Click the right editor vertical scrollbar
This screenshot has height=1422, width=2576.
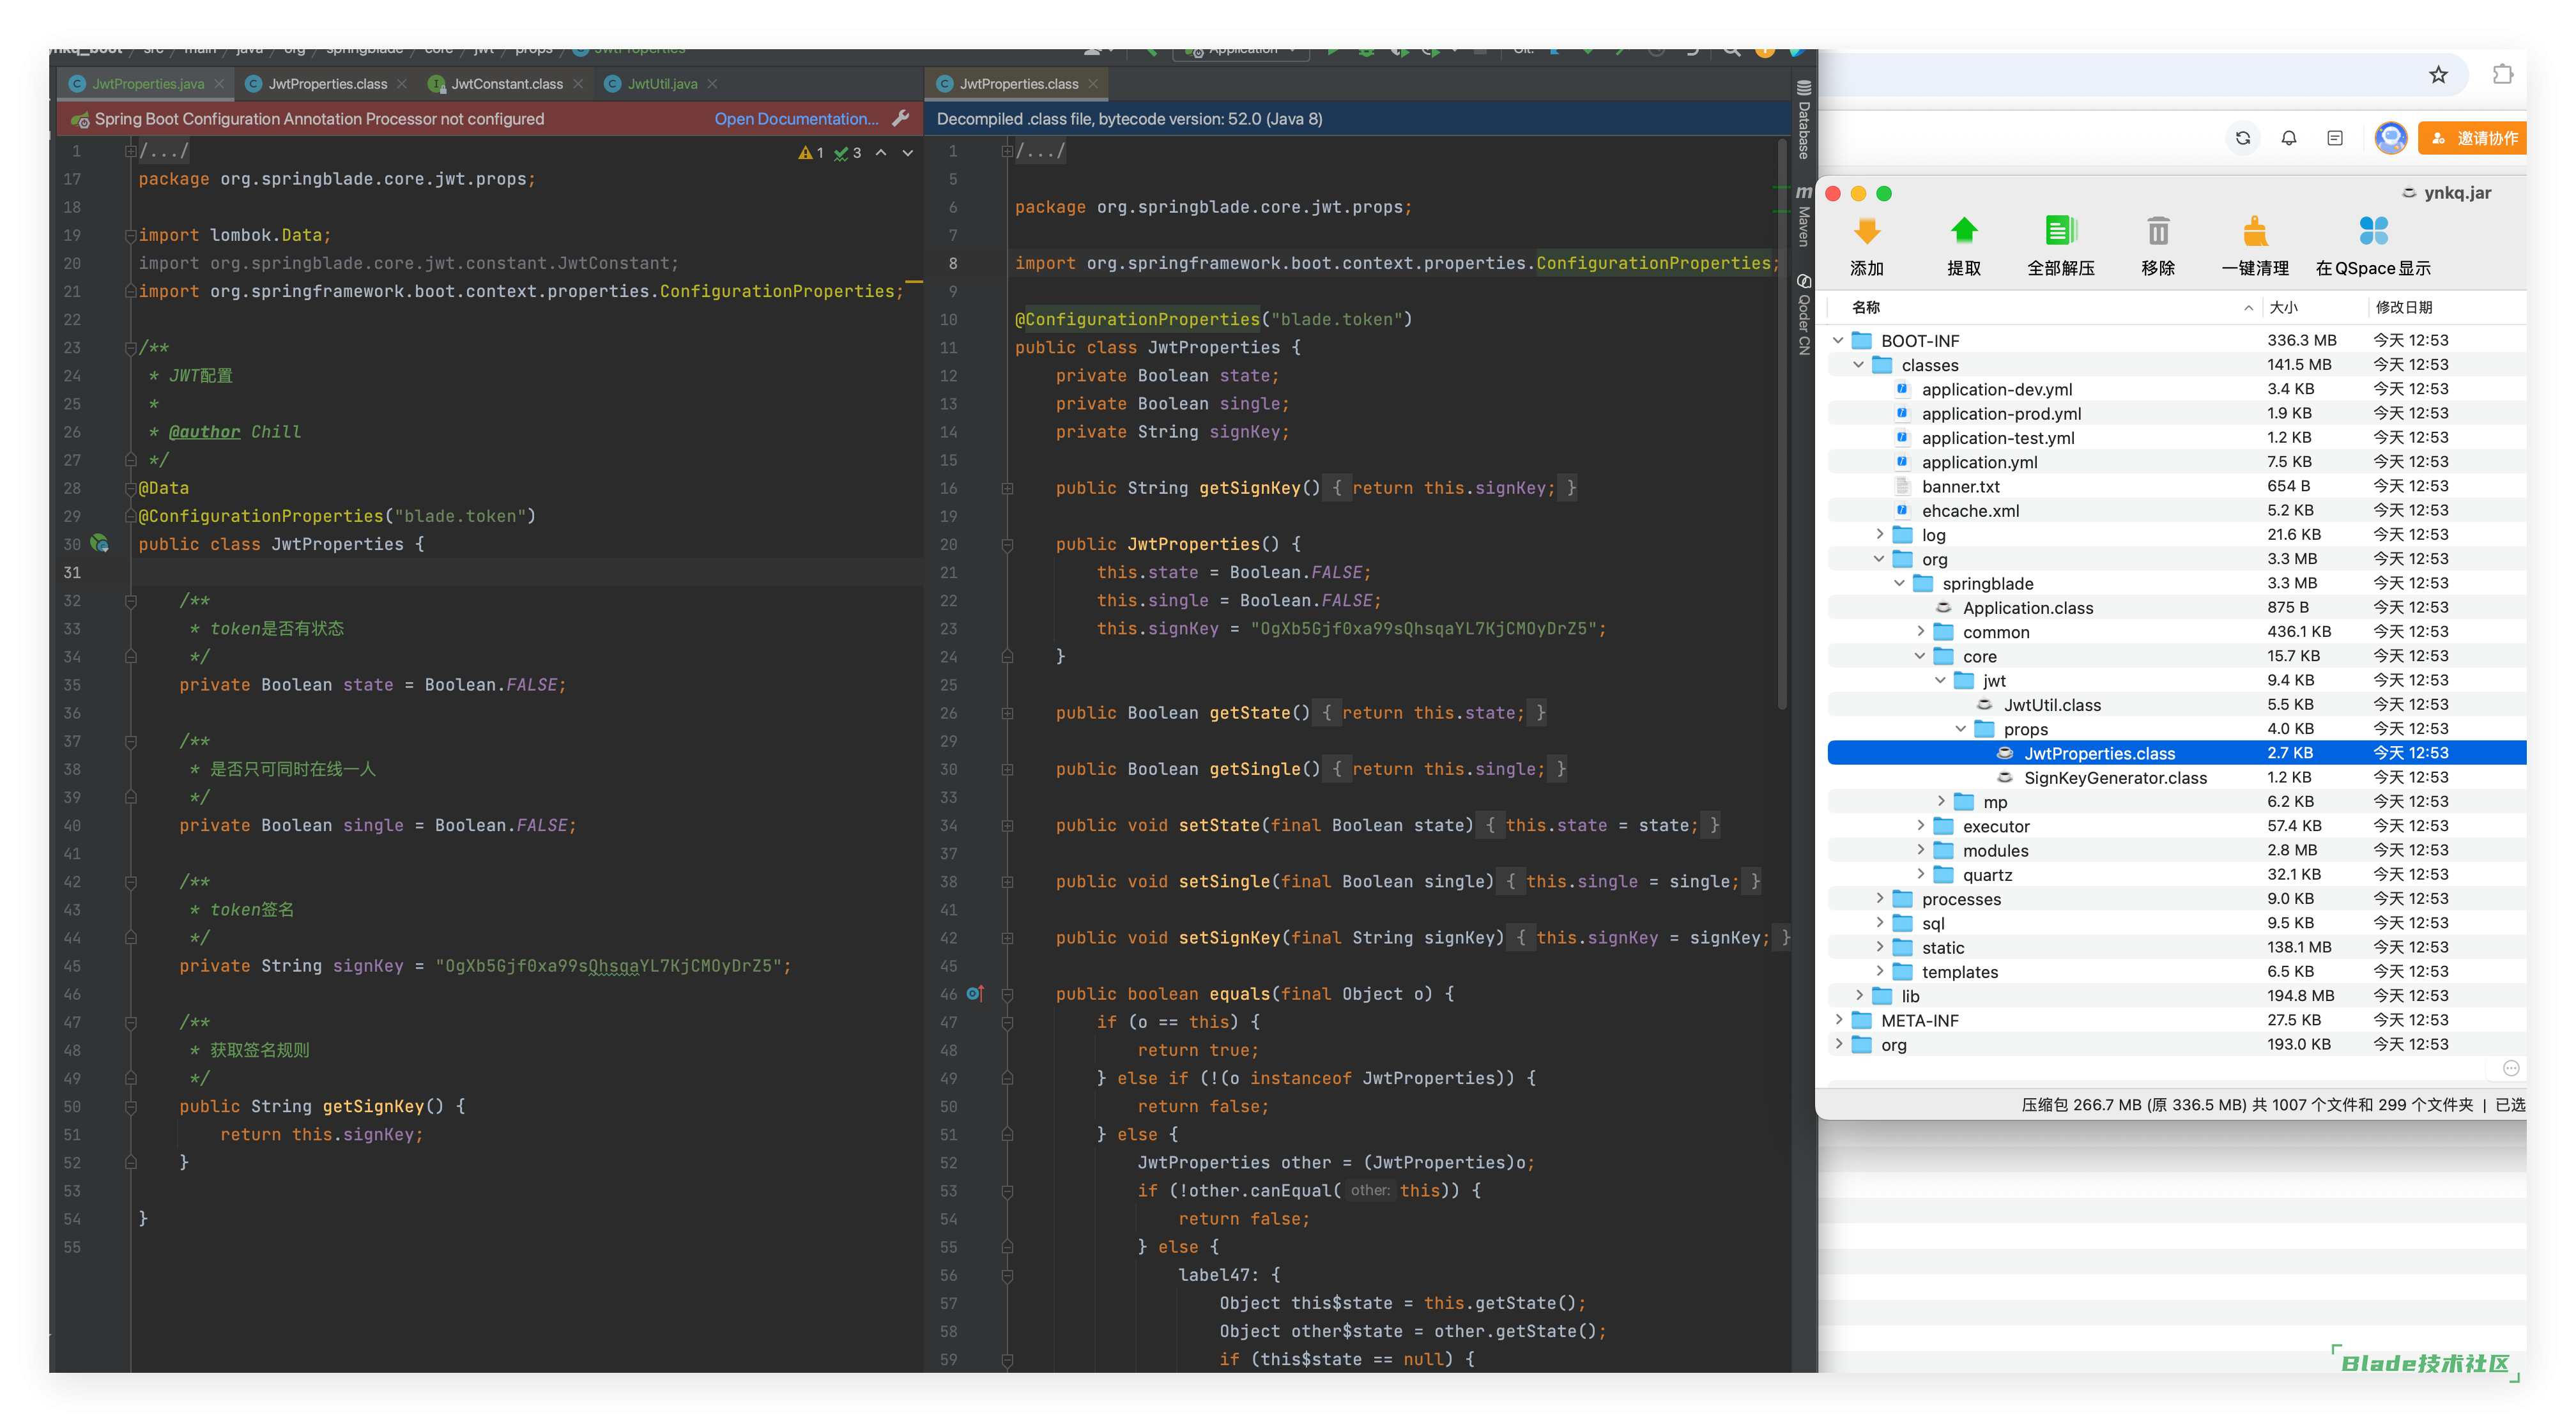click(x=1782, y=425)
